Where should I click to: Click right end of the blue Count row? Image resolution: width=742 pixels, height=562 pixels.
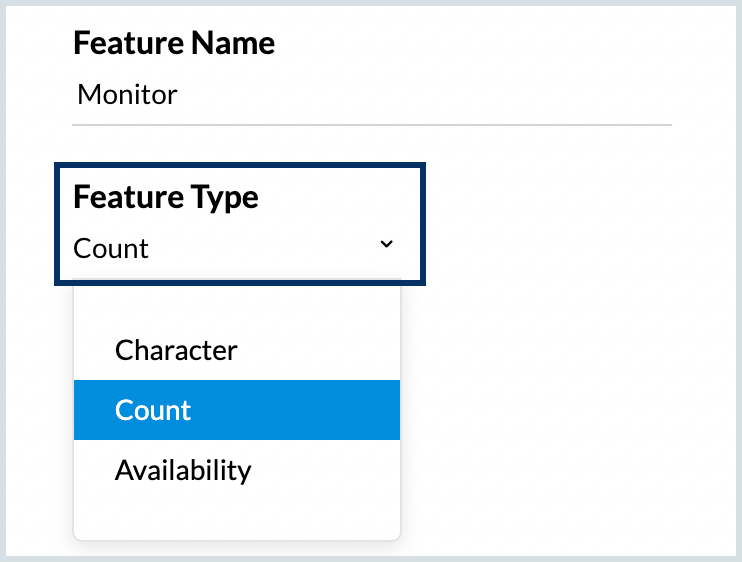point(380,410)
